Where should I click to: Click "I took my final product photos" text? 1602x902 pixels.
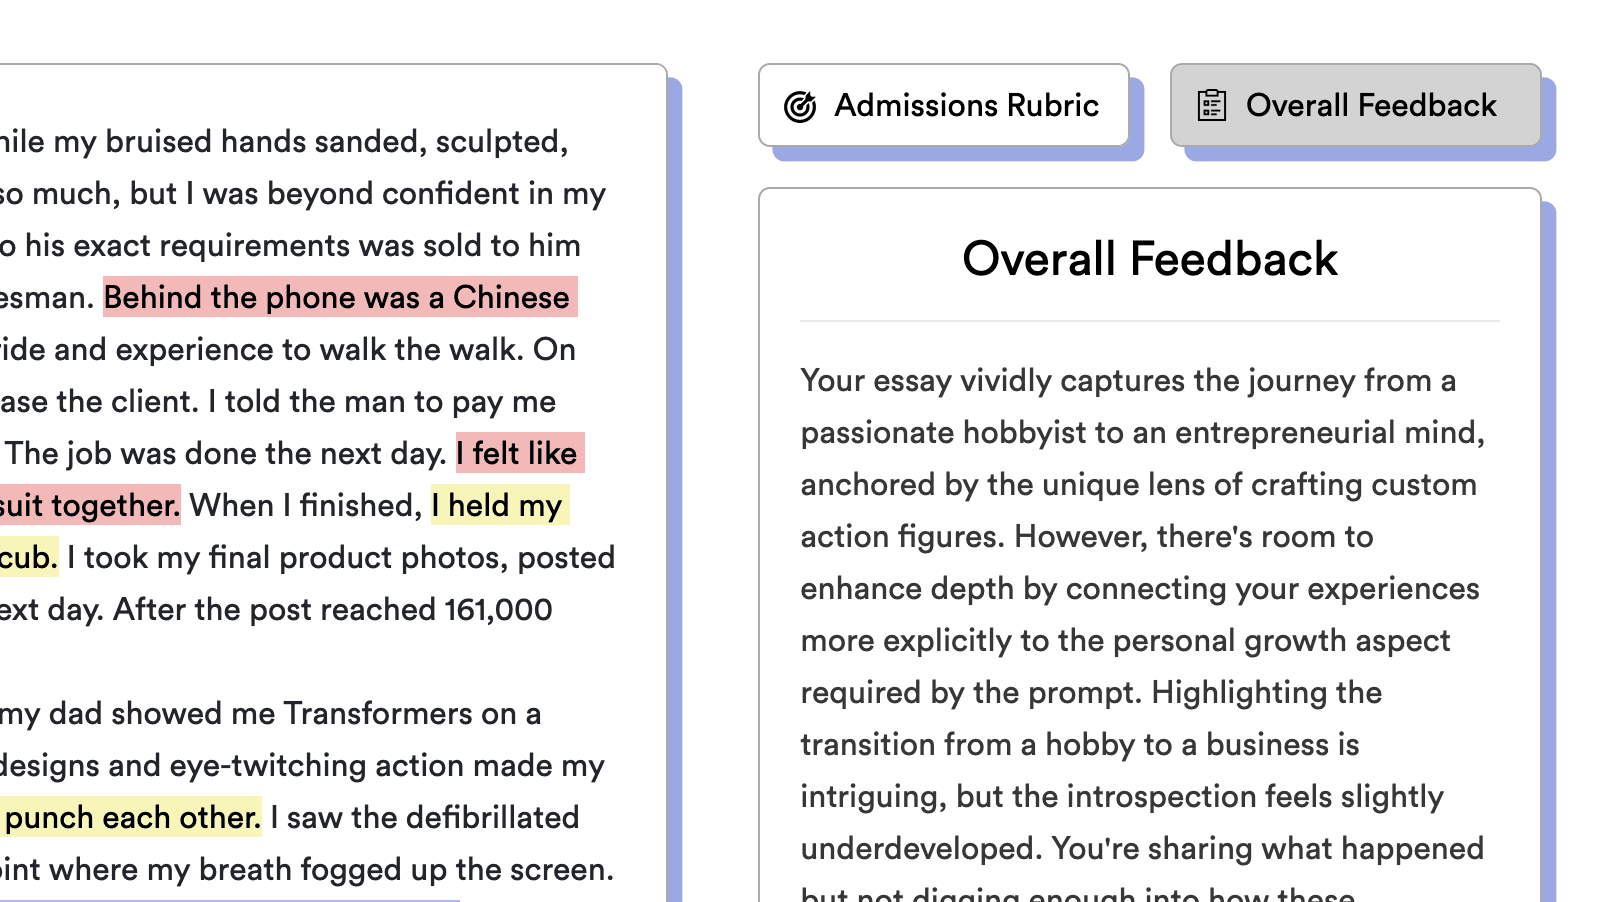point(288,557)
